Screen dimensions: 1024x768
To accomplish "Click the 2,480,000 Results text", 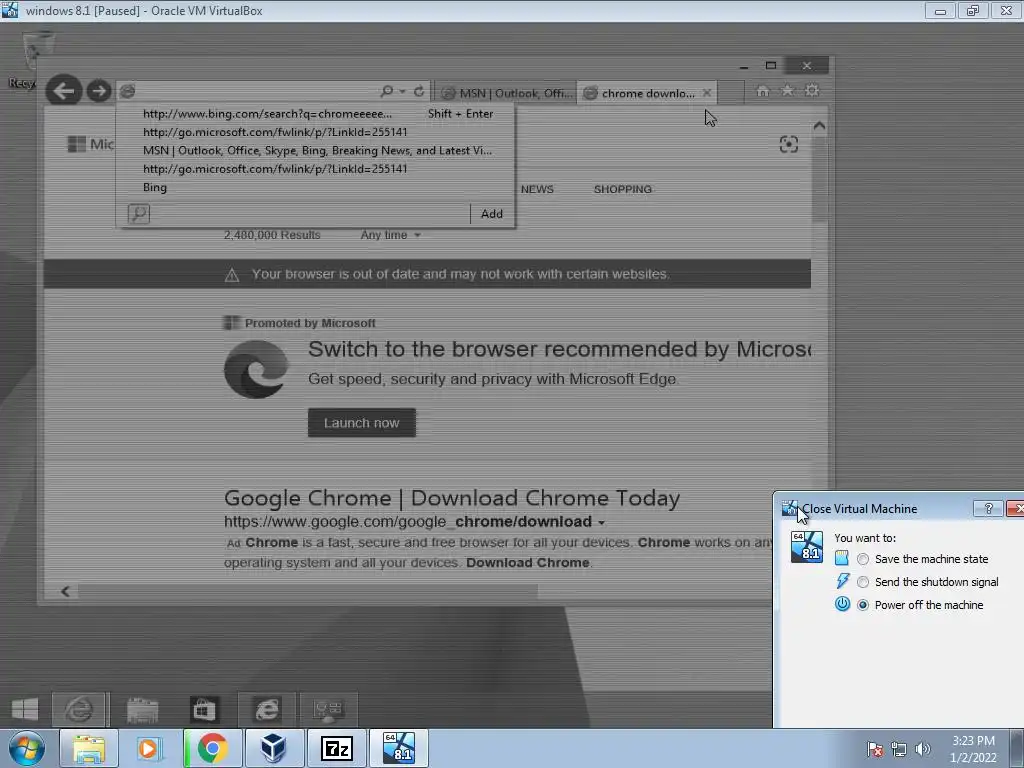I will point(272,235).
